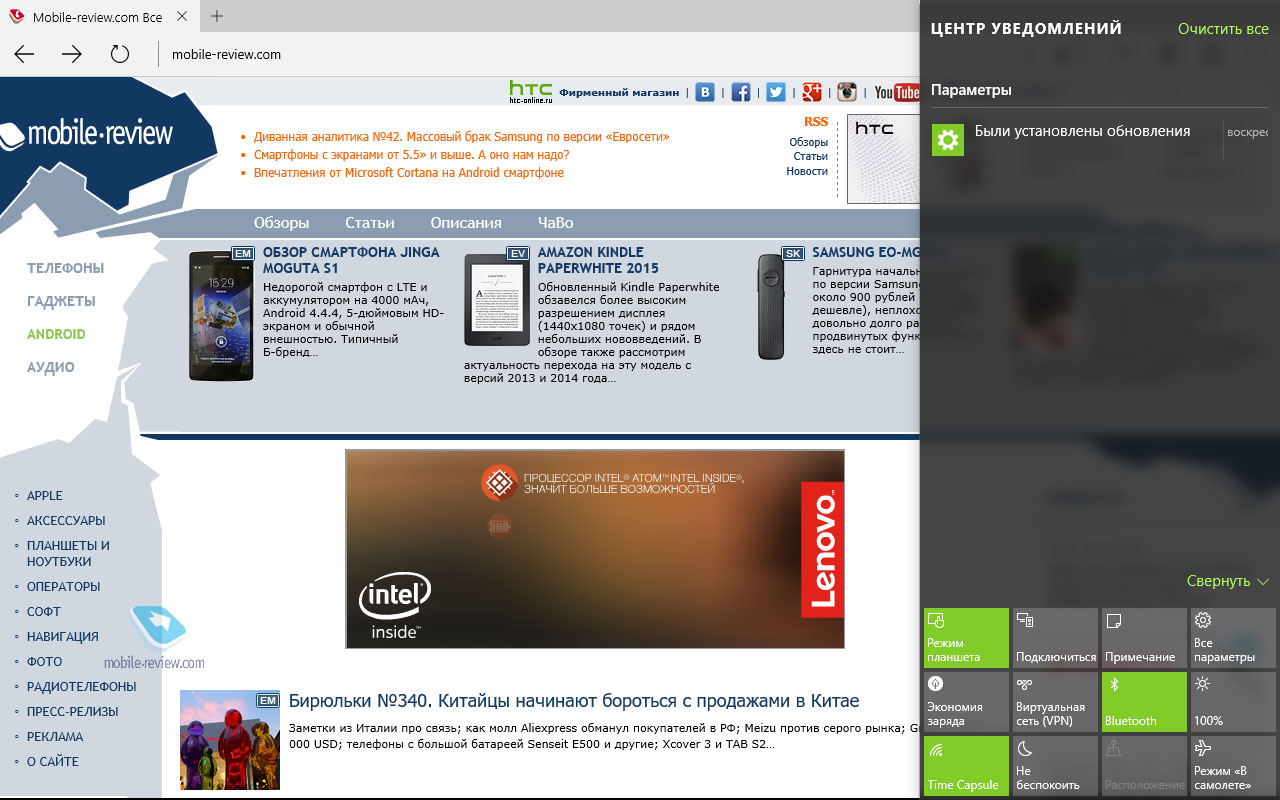Open the Note quick action tile
The width and height of the screenshot is (1280, 800).
pyautogui.click(x=1144, y=638)
